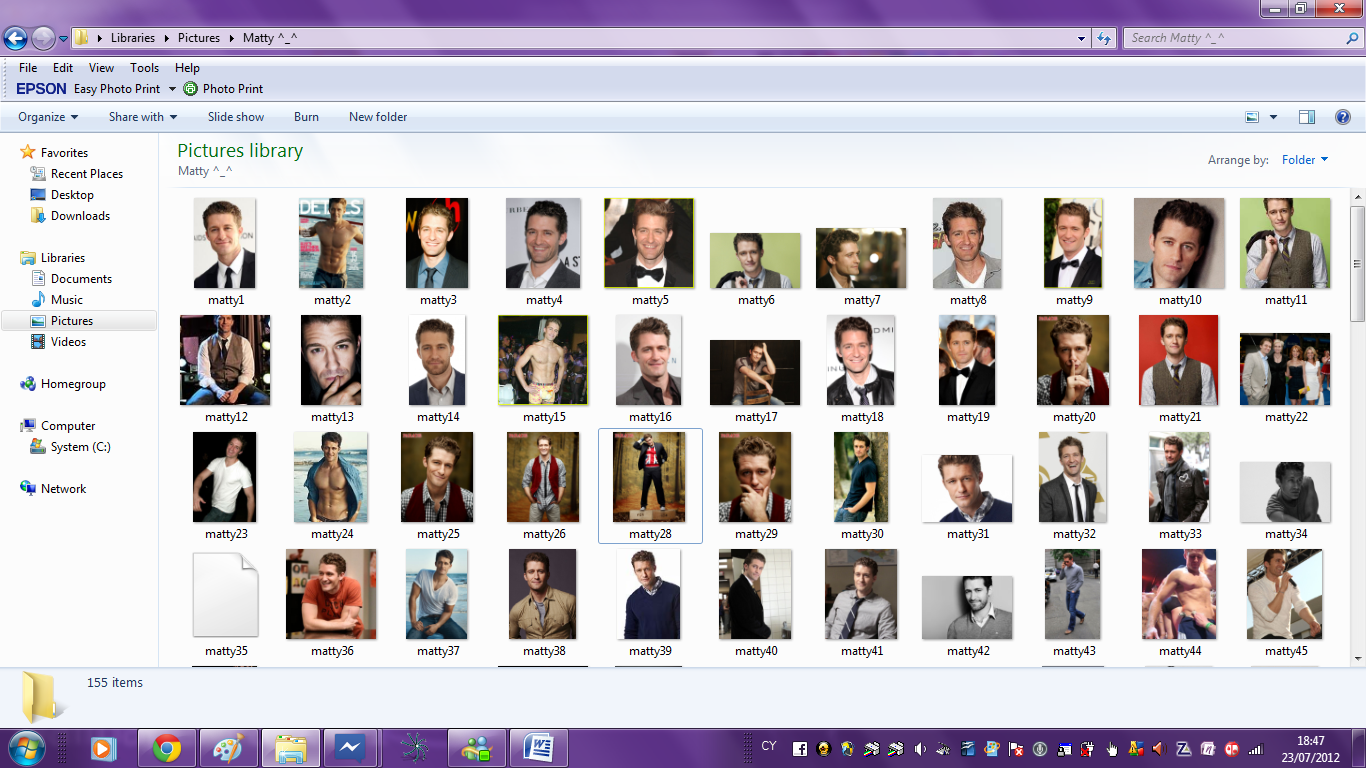Refresh the Matty ^_^ folder view
This screenshot has width=1366, height=768.
pyautogui.click(x=1104, y=38)
